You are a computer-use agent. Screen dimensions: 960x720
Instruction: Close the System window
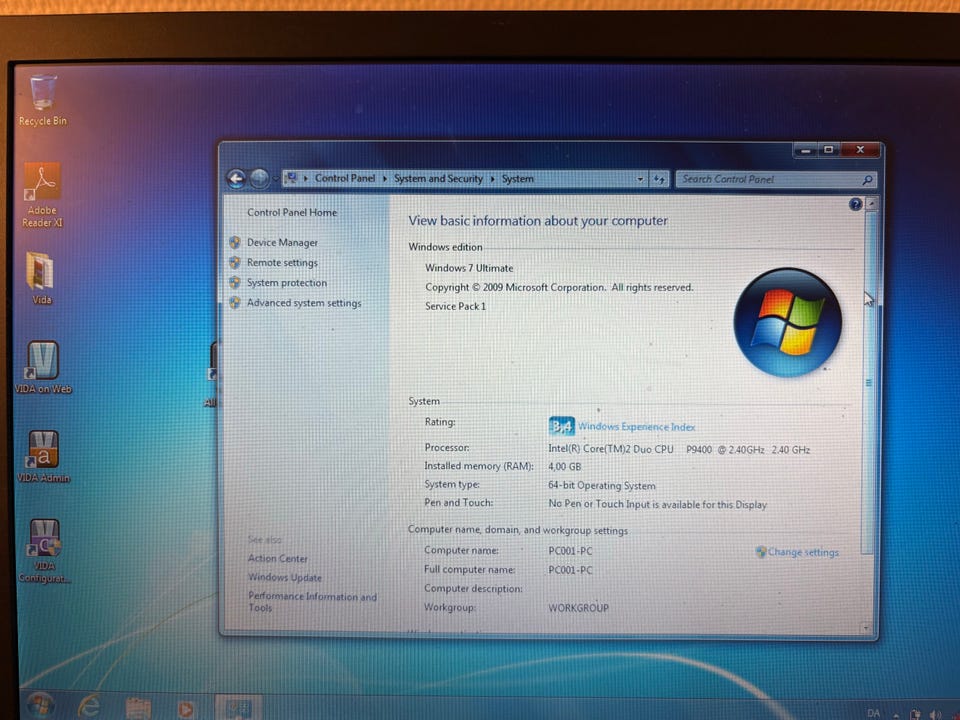click(860, 150)
